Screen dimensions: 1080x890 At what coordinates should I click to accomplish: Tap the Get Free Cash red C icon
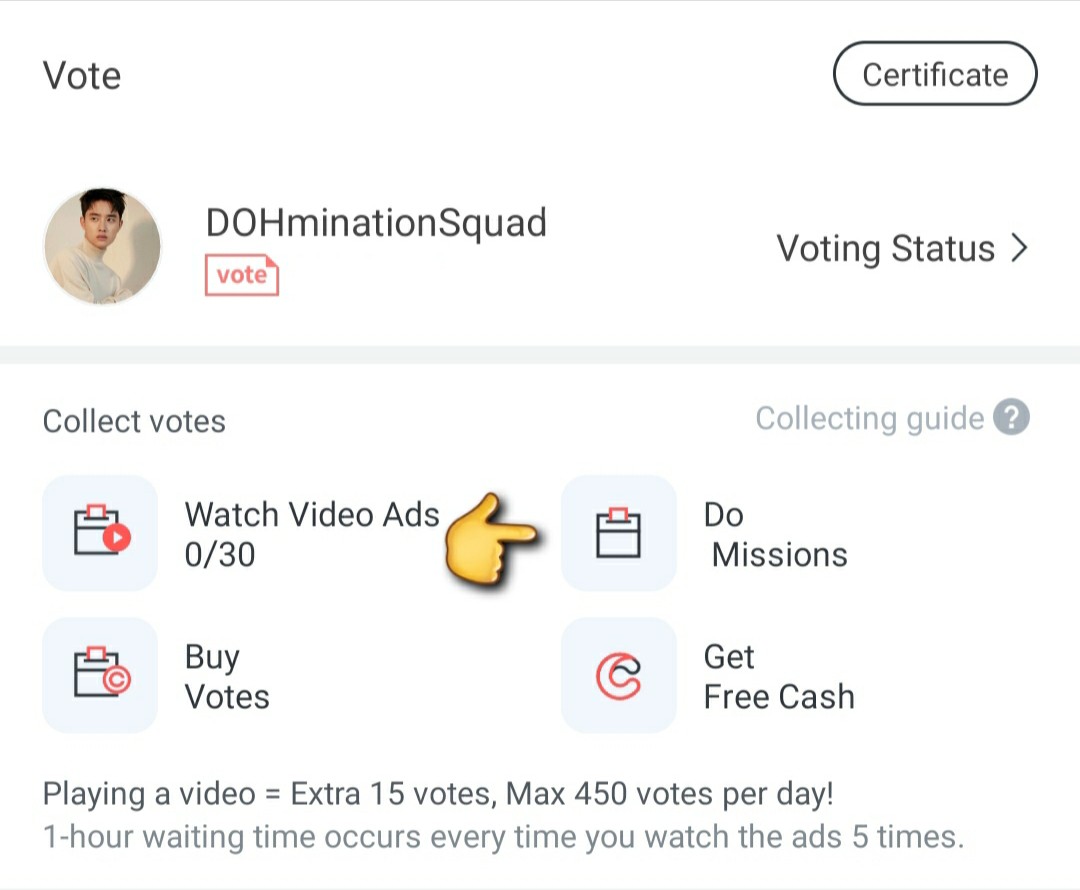tap(619, 674)
